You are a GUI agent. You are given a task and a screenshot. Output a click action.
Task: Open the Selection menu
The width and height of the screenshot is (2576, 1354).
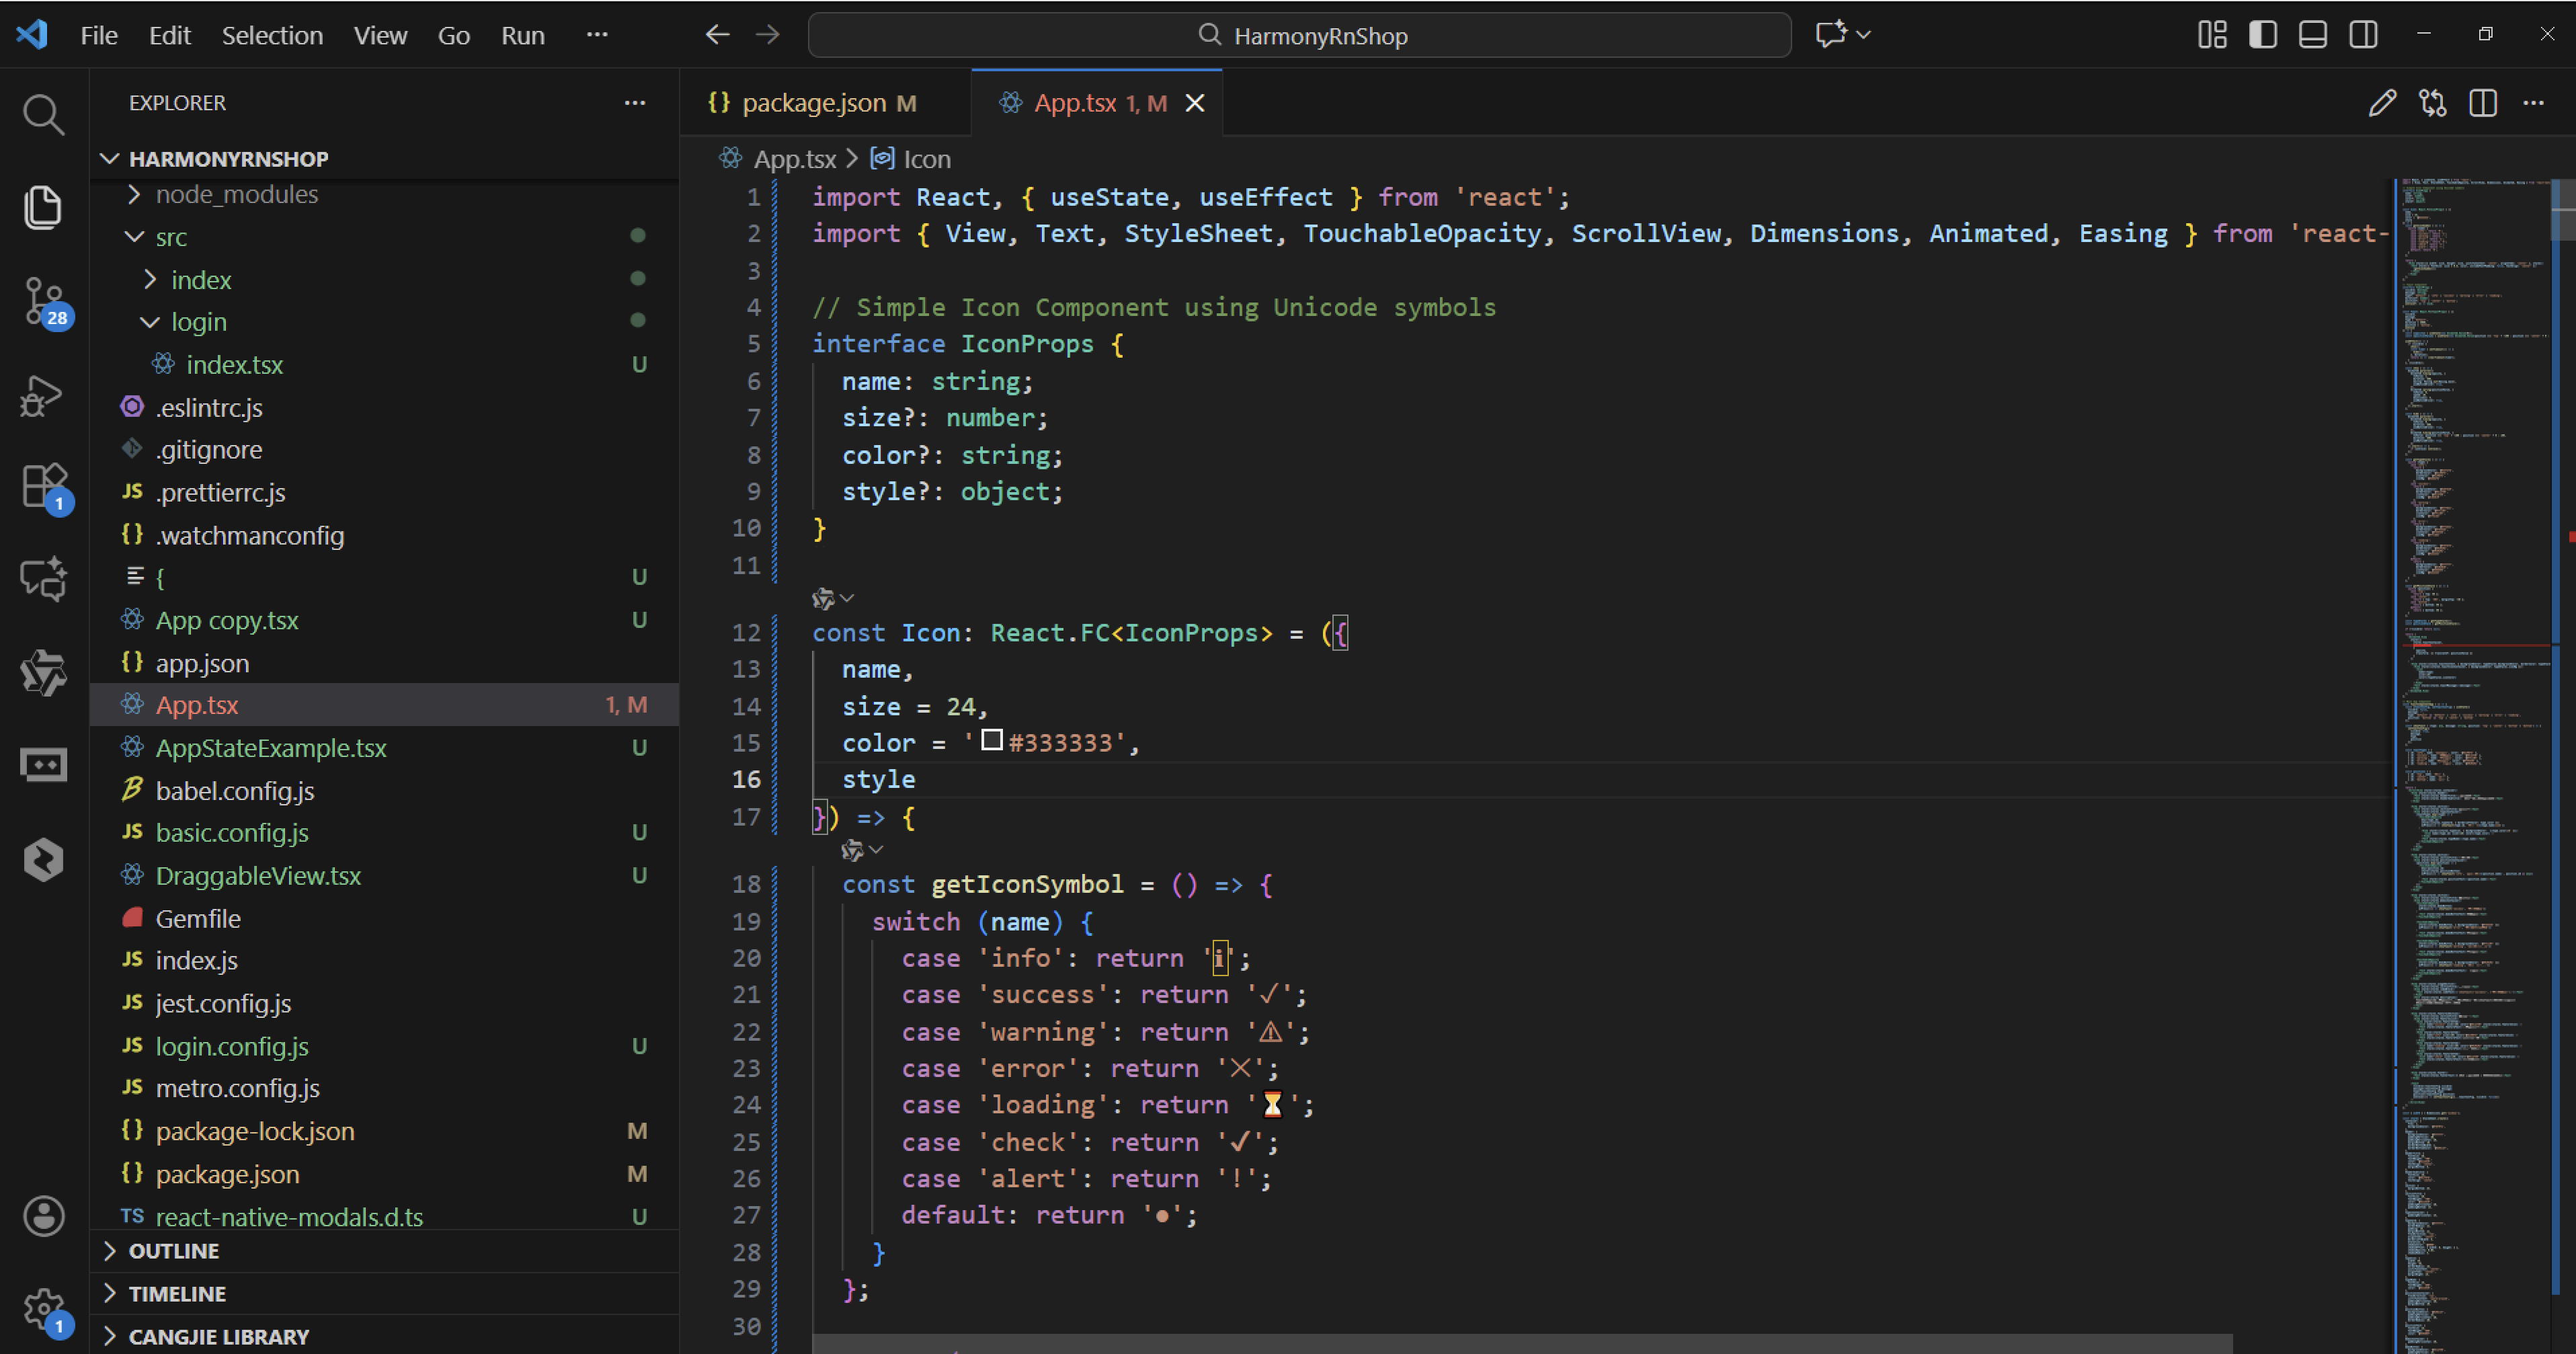[x=272, y=35]
